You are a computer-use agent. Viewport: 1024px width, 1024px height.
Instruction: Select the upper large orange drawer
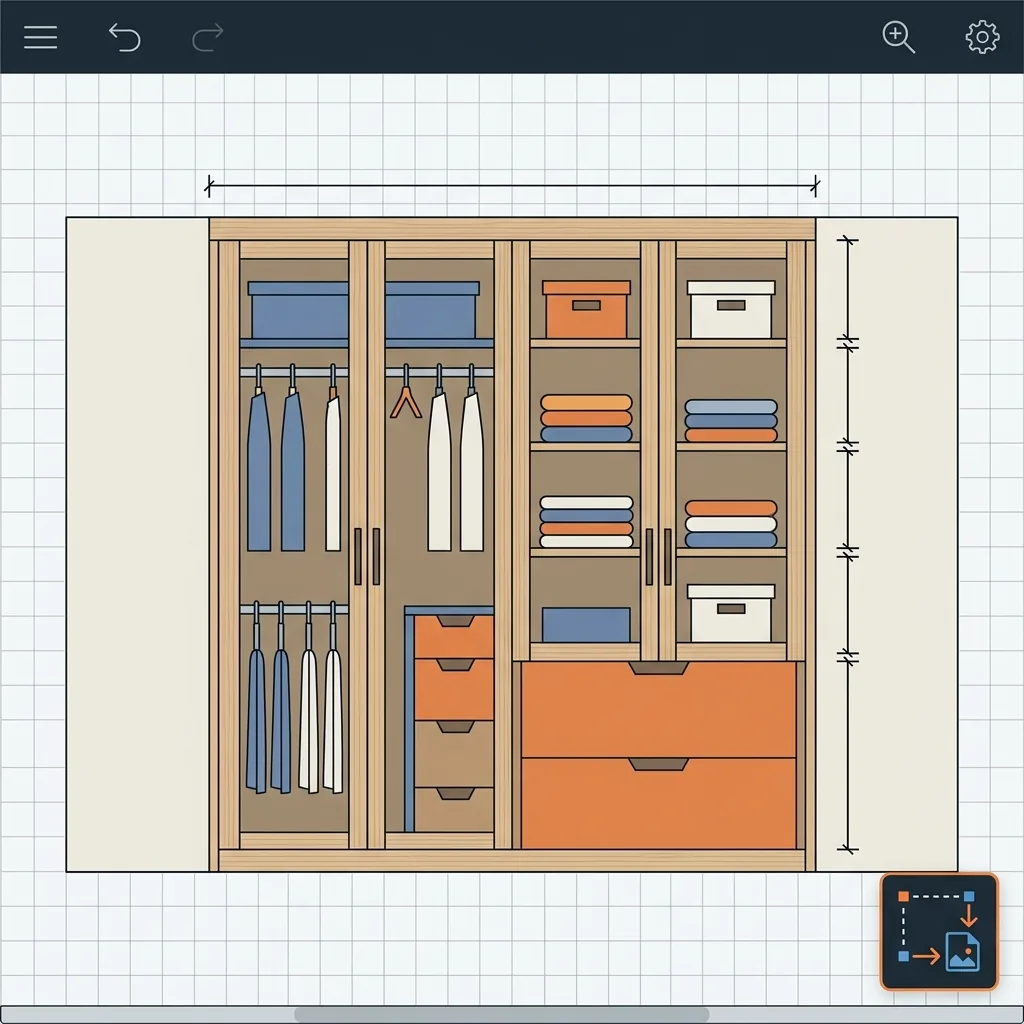tap(658, 709)
